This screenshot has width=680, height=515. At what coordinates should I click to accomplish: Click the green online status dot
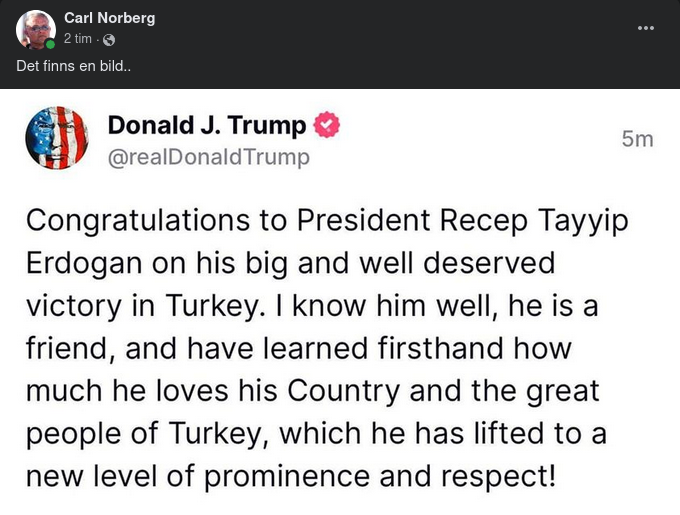pos(50,44)
